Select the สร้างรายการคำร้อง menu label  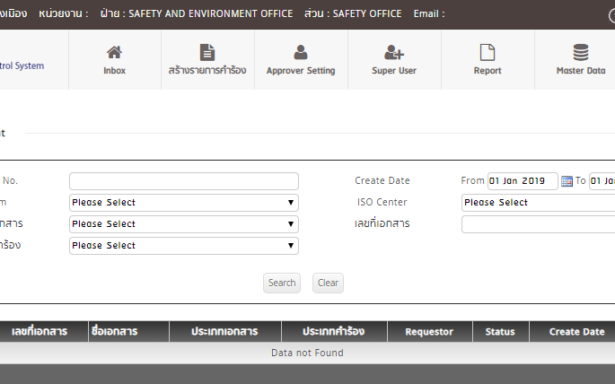click(207, 70)
